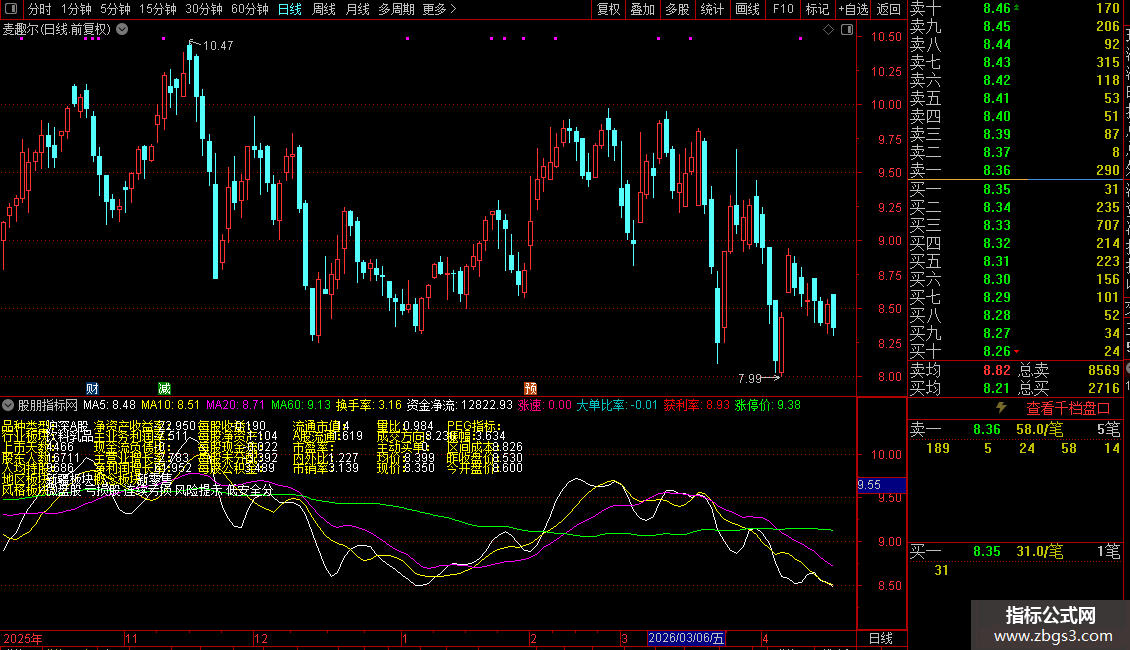This screenshot has height=650, width=1130.
Task: Click 总卖 volume 8569
Action: click(1104, 370)
